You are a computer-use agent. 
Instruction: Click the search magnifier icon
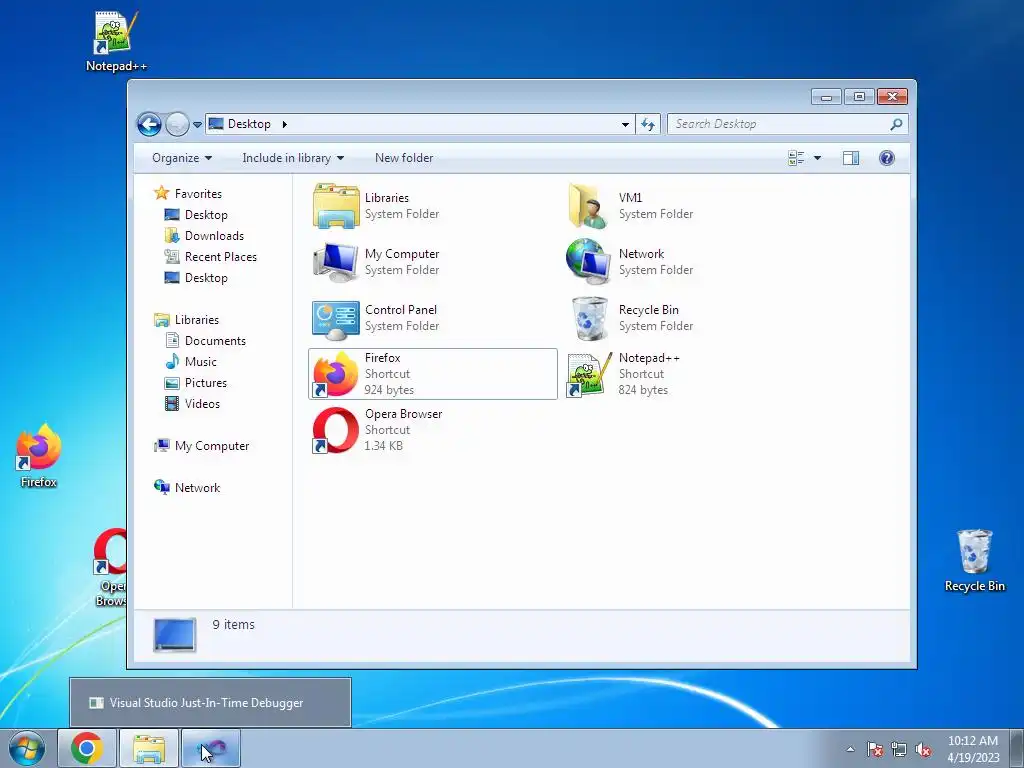click(x=897, y=124)
